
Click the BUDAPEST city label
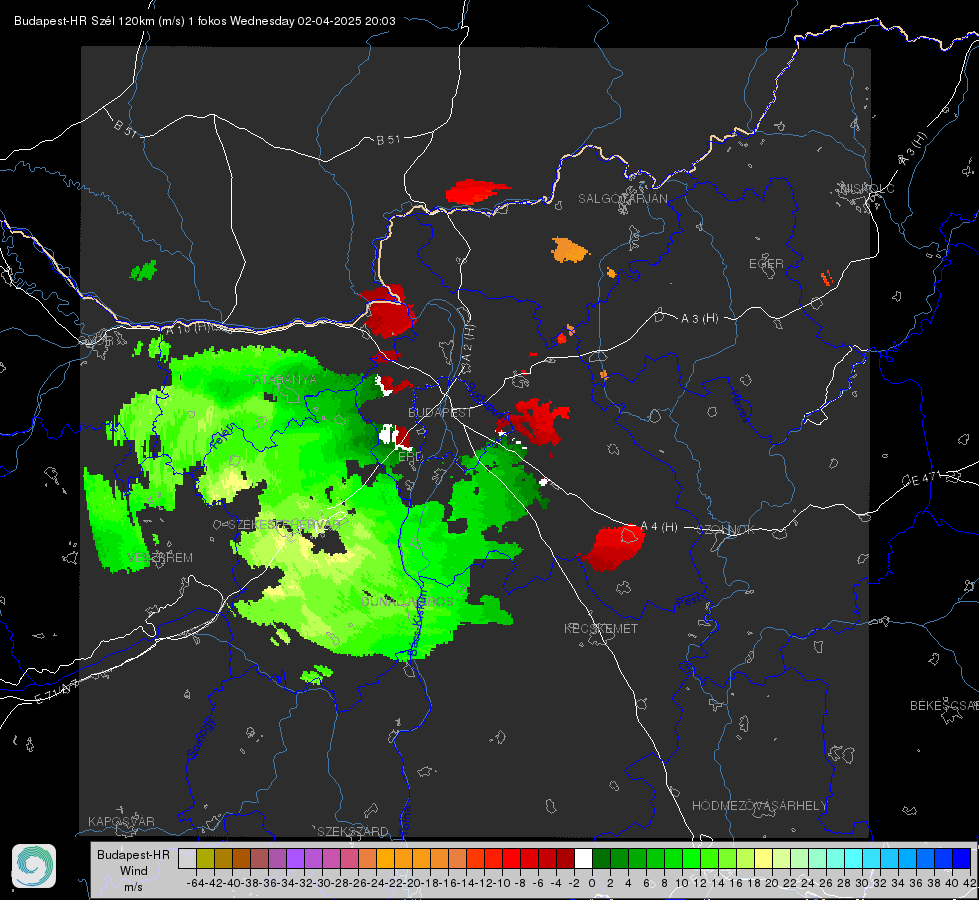click(440, 412)
